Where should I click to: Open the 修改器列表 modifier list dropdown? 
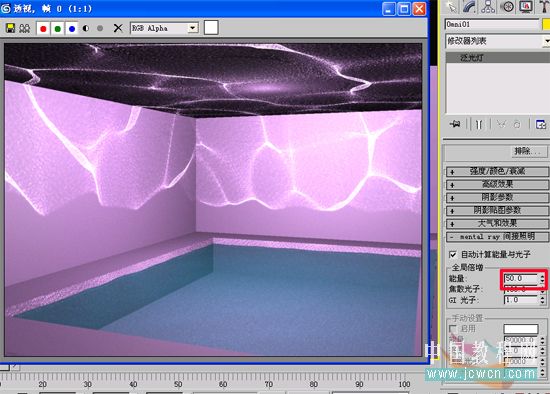tap(497, 41)
